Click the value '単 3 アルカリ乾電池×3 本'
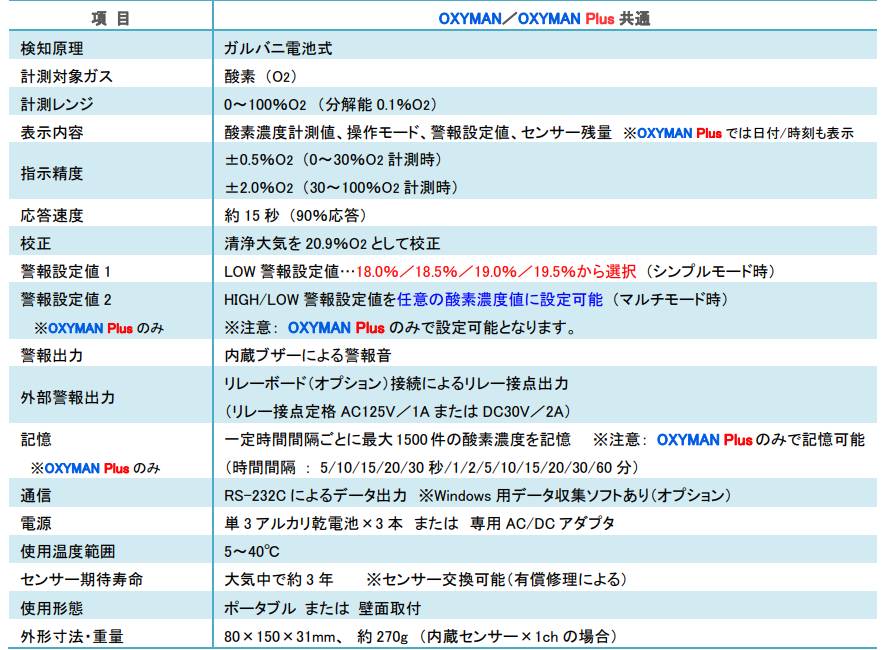Screen dimensions: 894x650 [313, 523]
